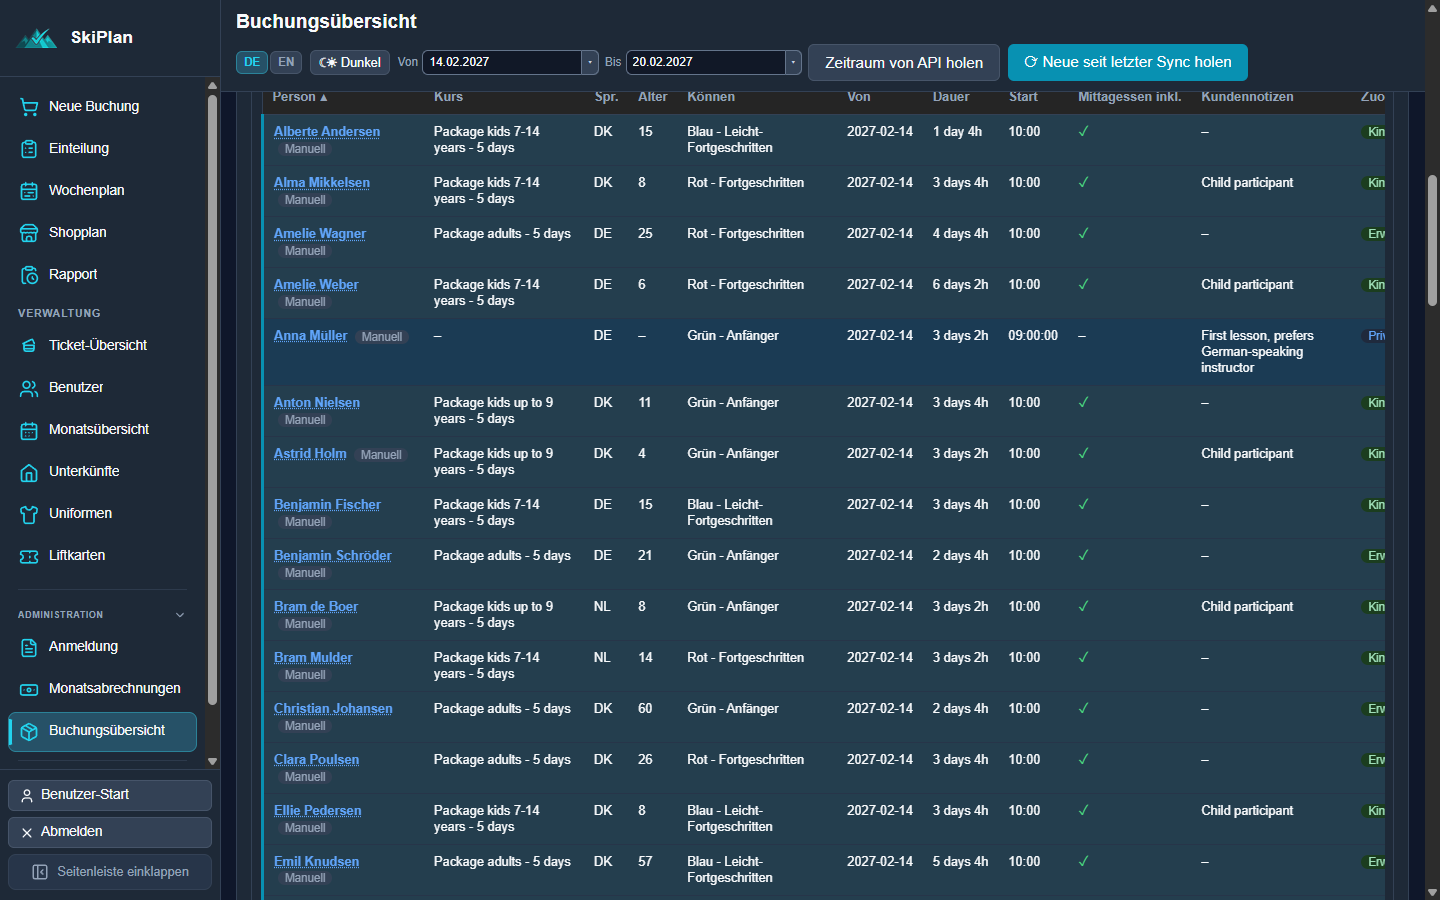Image resolution: width=1440 pixels, height=900 pixels.
Task: Click the Unterkünfte house icon
Action: 29,472
